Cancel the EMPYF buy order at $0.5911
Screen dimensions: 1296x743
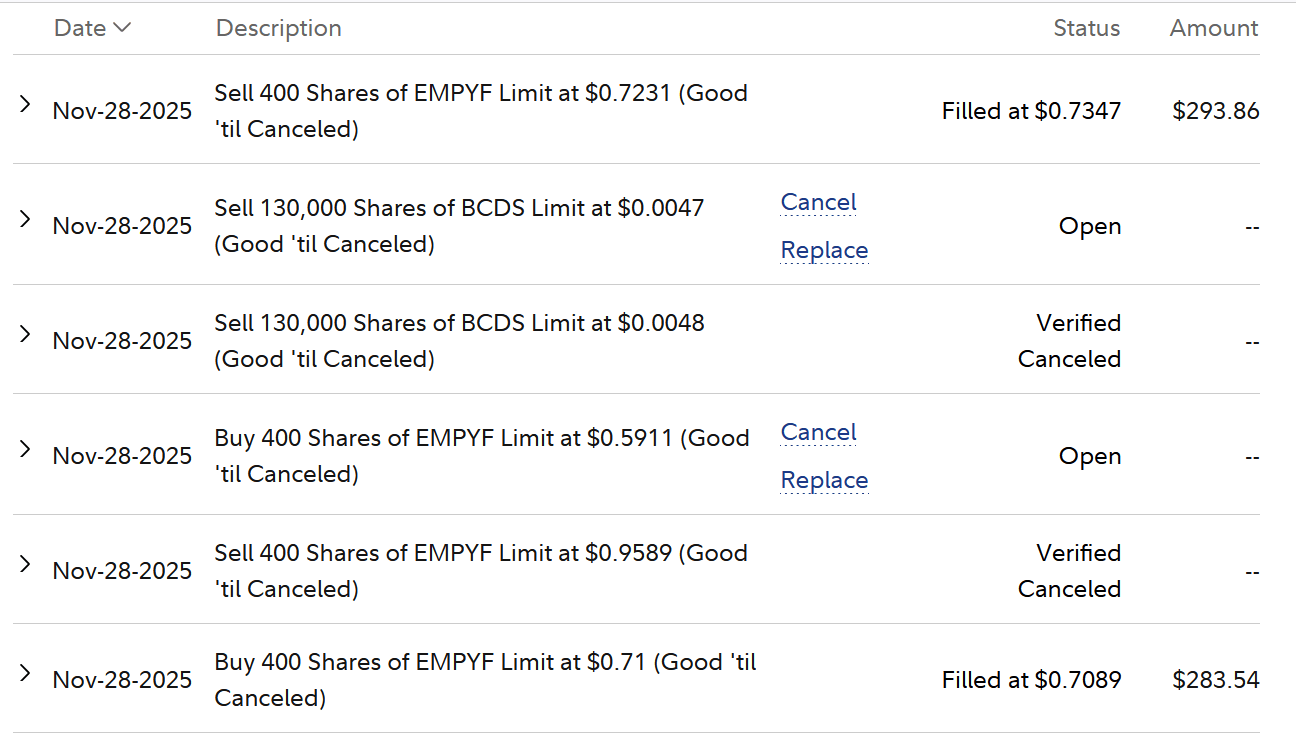point(818,432)
